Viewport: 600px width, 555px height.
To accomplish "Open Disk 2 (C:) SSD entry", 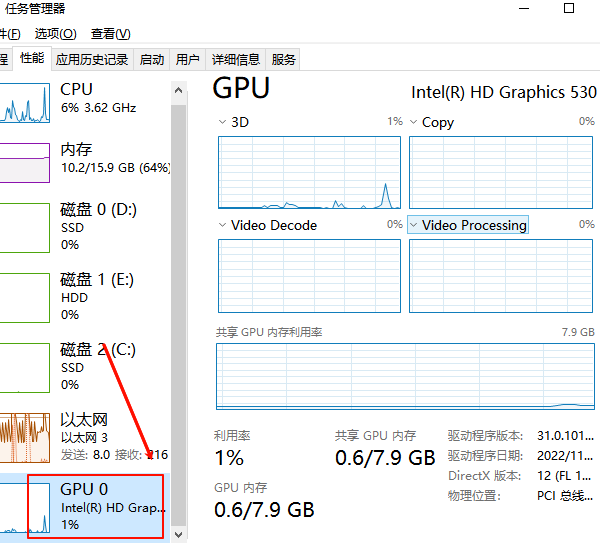I will [x=99, y=365].
